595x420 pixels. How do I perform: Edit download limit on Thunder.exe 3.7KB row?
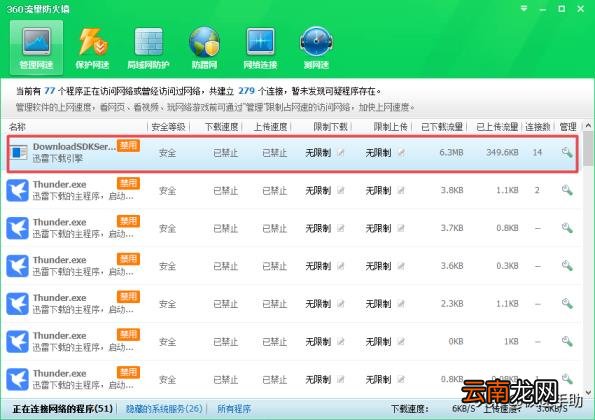(341, 228)
